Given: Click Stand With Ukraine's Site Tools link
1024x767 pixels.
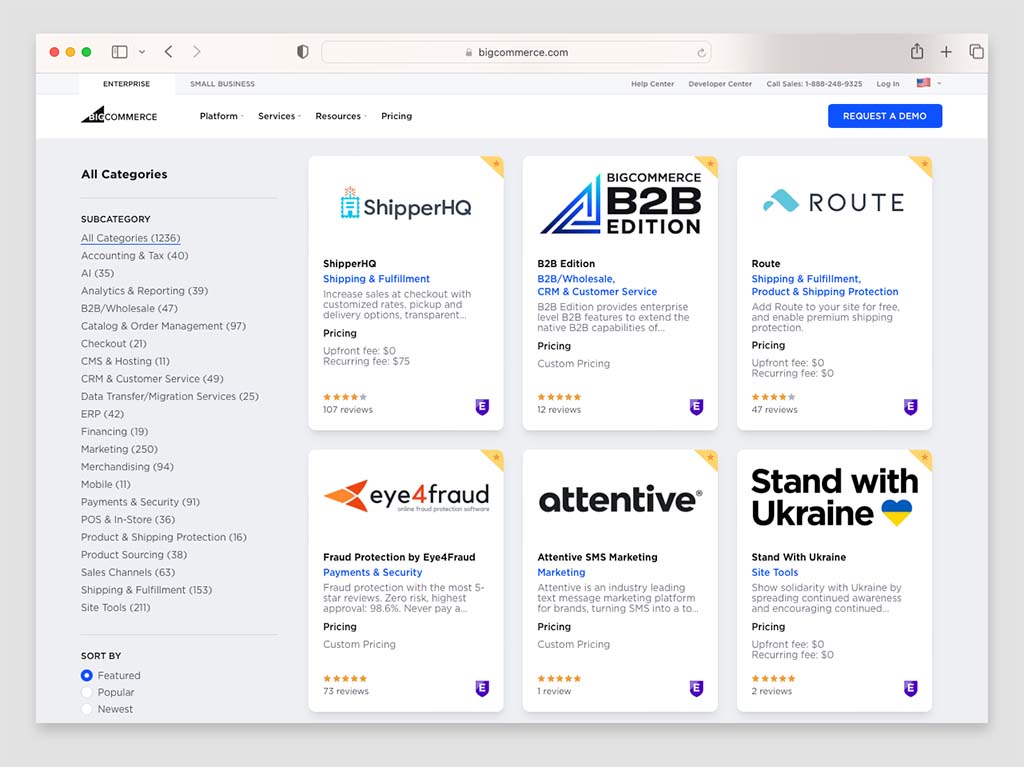Looking at the screenshot, I should point(775,572).
